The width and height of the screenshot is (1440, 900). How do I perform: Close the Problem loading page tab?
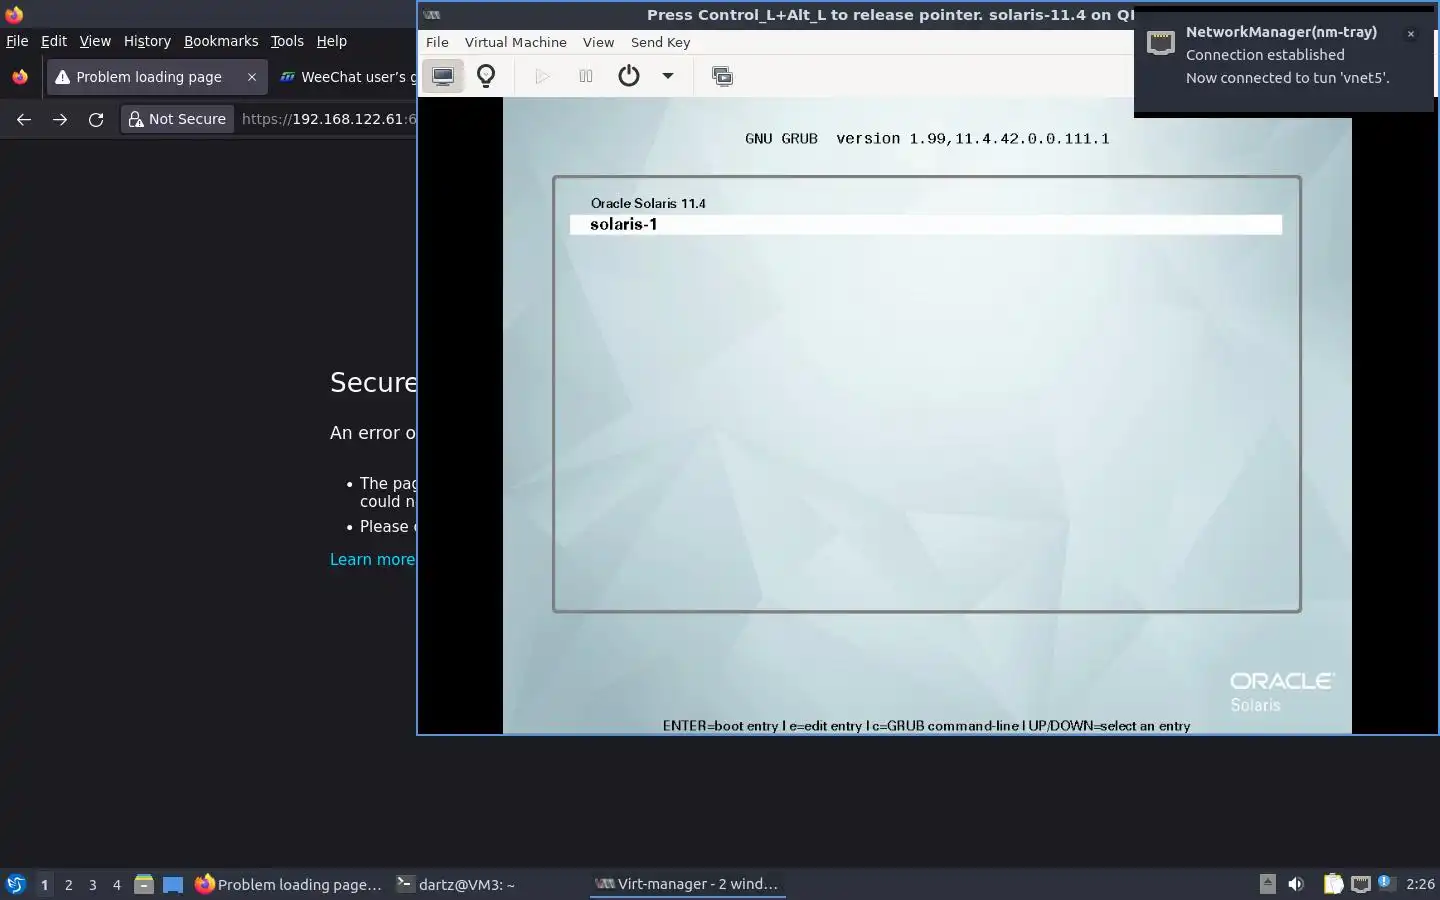pyautogui.click(x=252, y=77)
